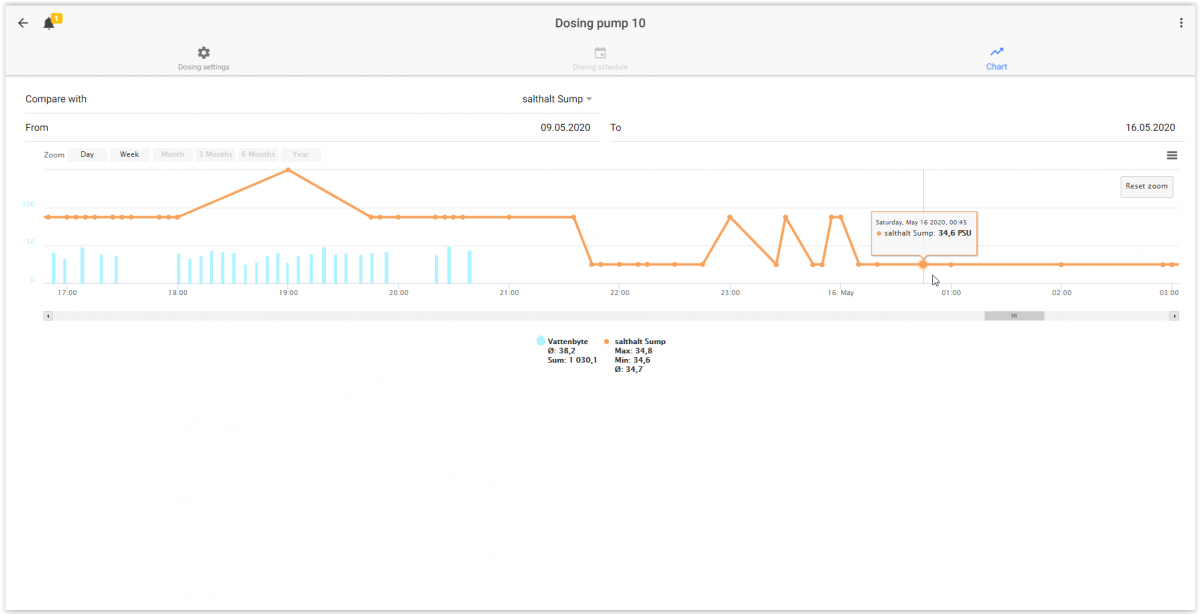Open the three-dot overflow menu
This screenshot has height=615, width=1200.
(1181, 23)
